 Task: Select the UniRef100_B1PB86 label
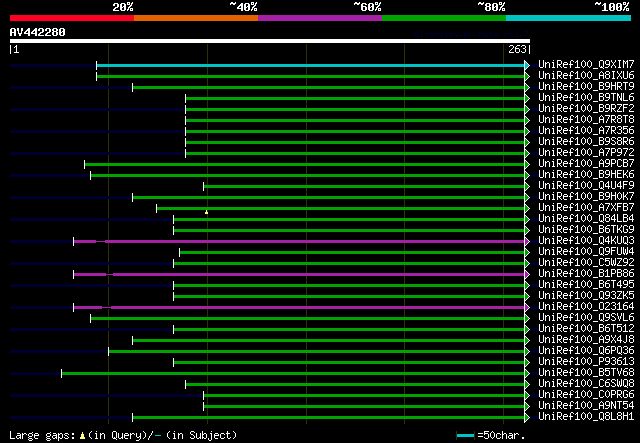pyautogui.click(x=586, y=274)
